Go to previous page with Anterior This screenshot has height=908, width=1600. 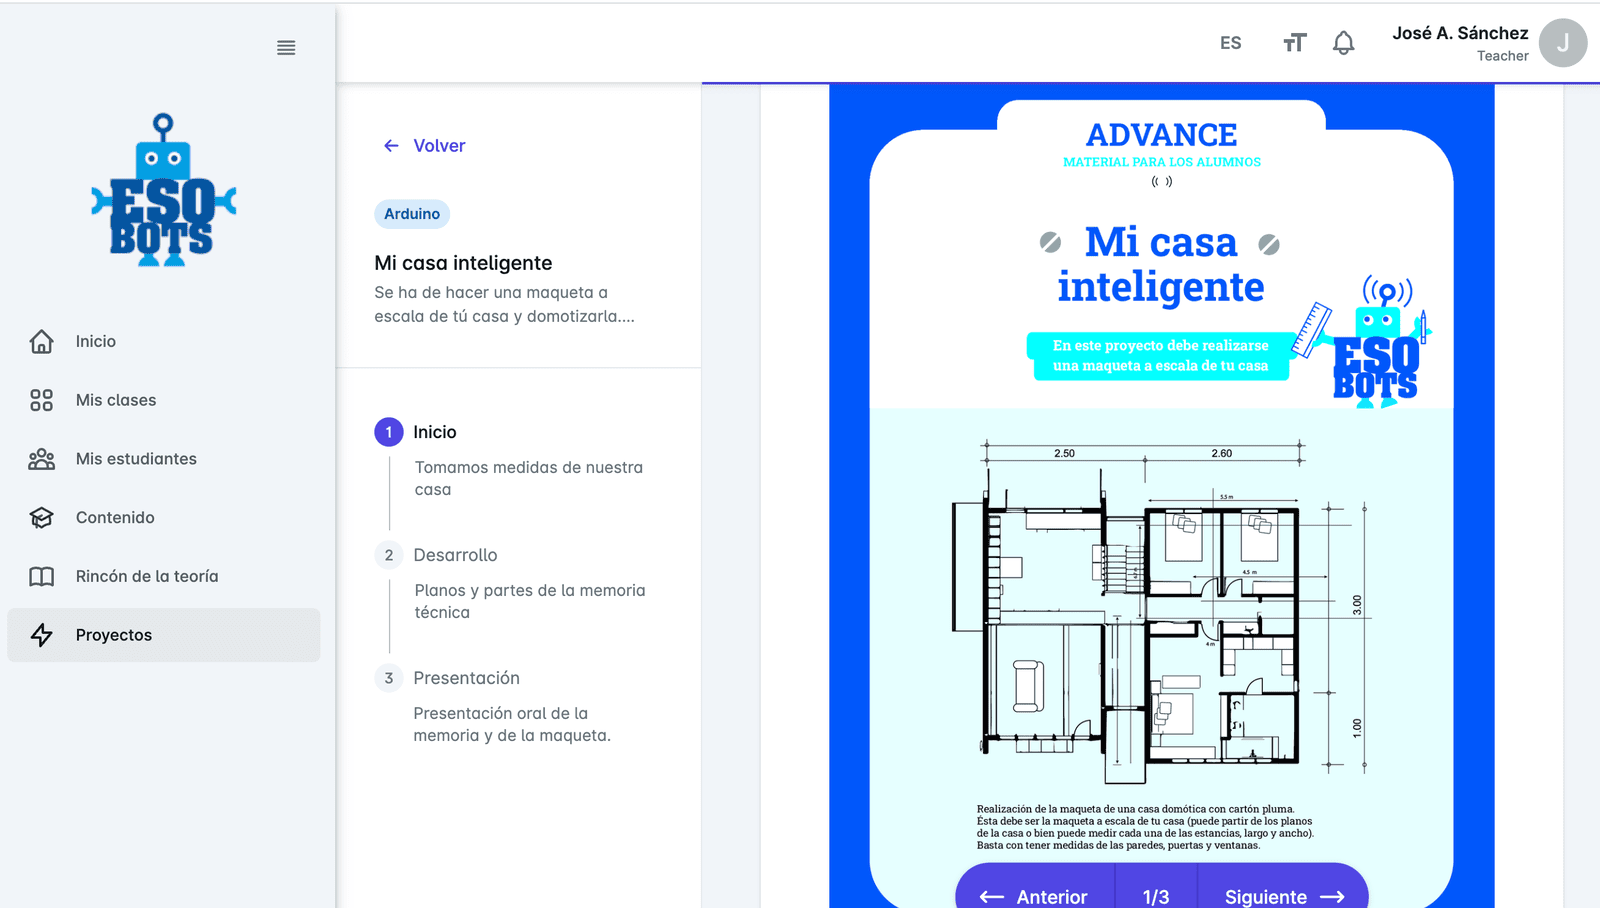1034,896
